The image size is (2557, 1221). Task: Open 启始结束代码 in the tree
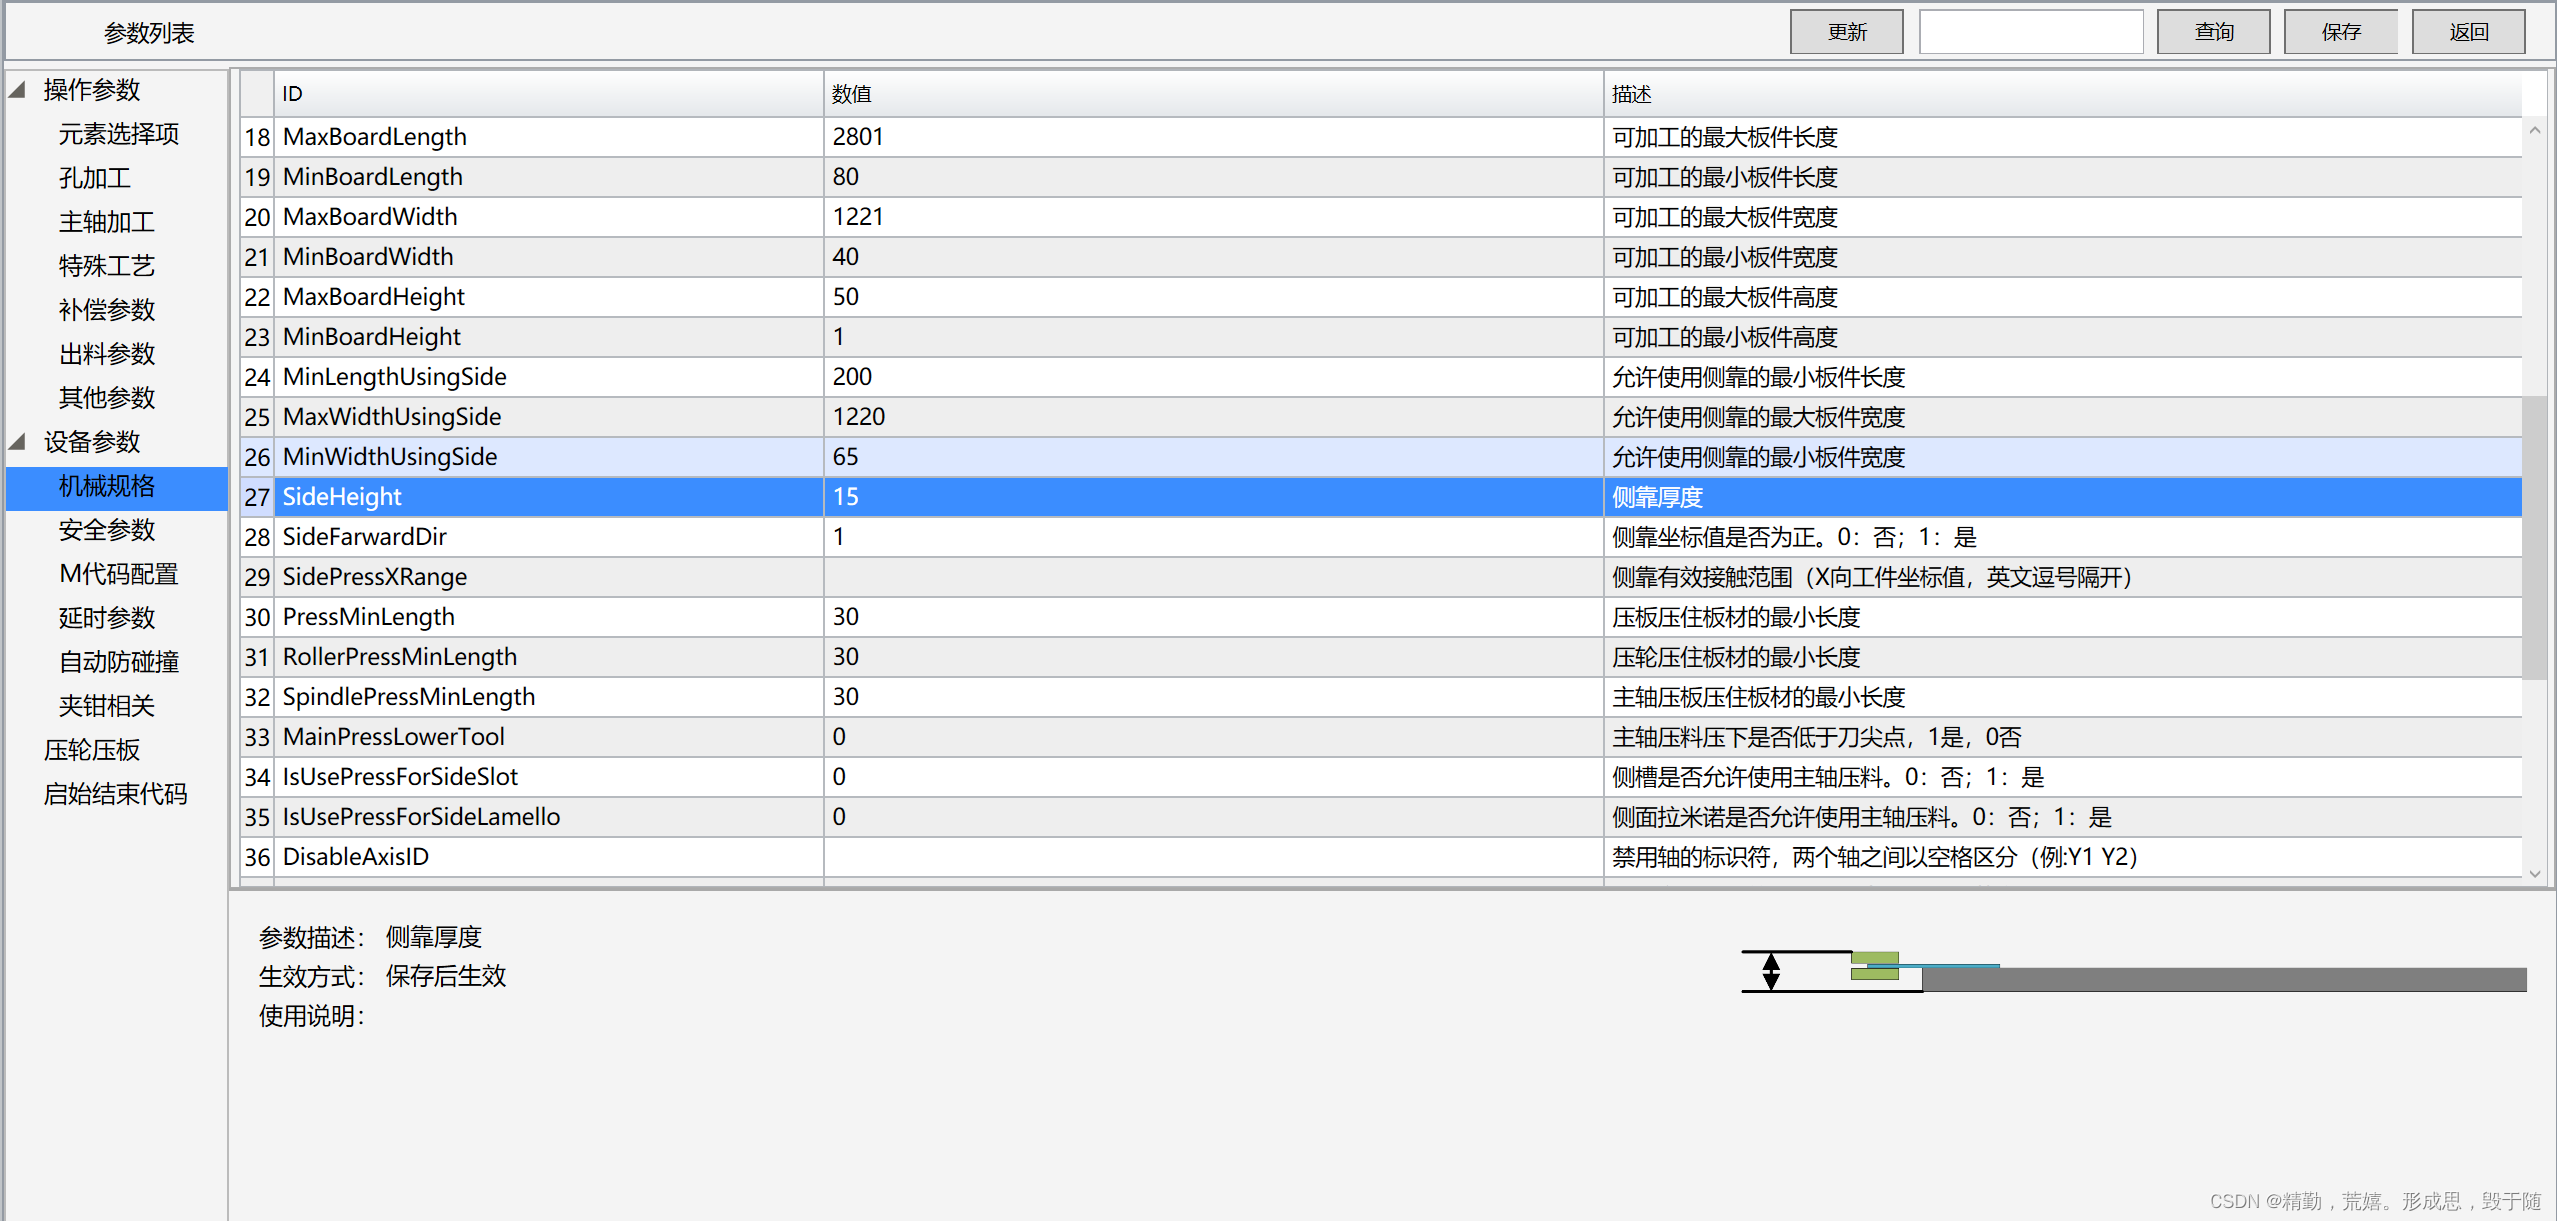[x=116, y=793]
